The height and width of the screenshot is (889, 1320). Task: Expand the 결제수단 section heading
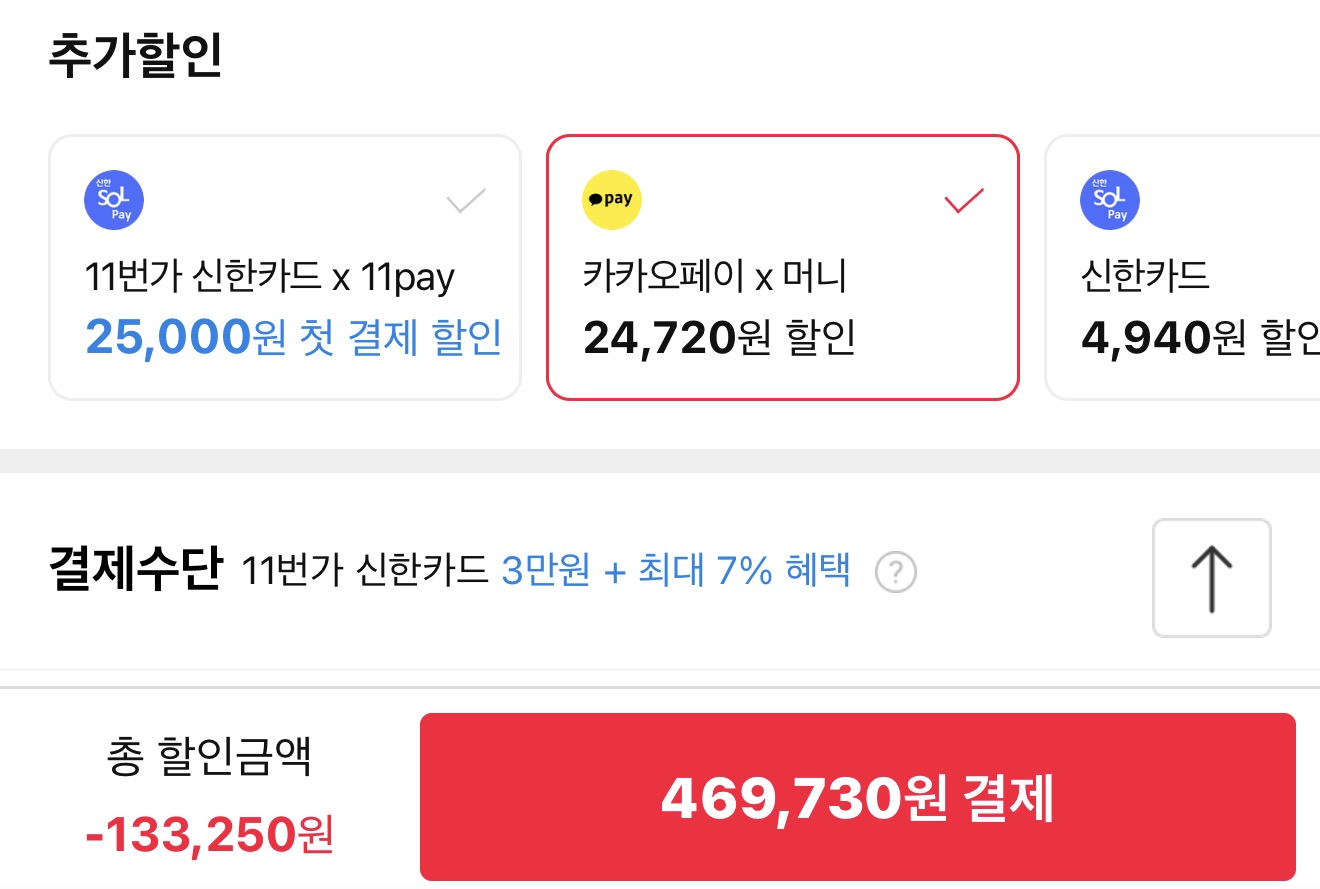tap(134, 570)
